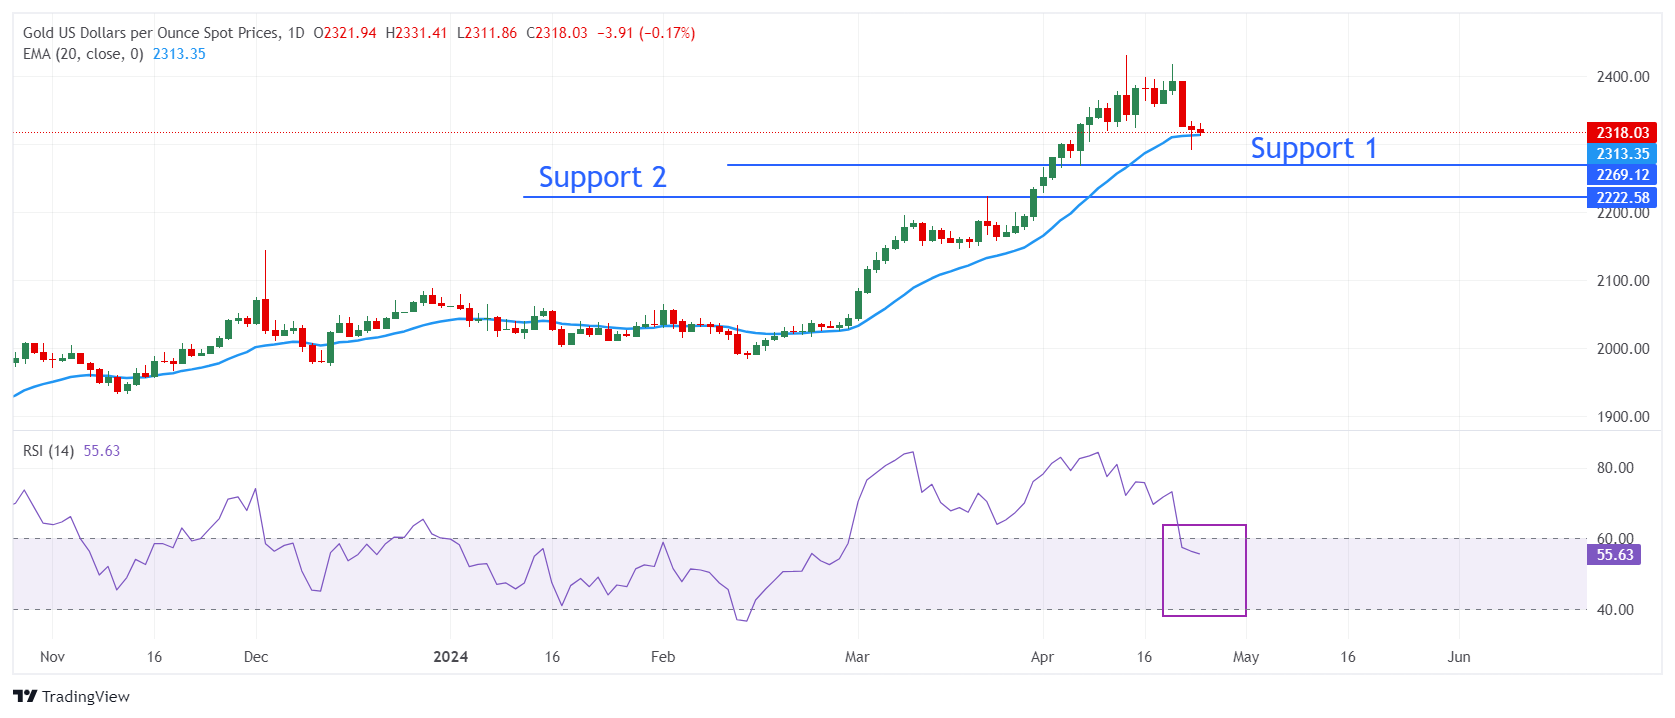Click the May label on the time axis

click(x=1246, y=657)
